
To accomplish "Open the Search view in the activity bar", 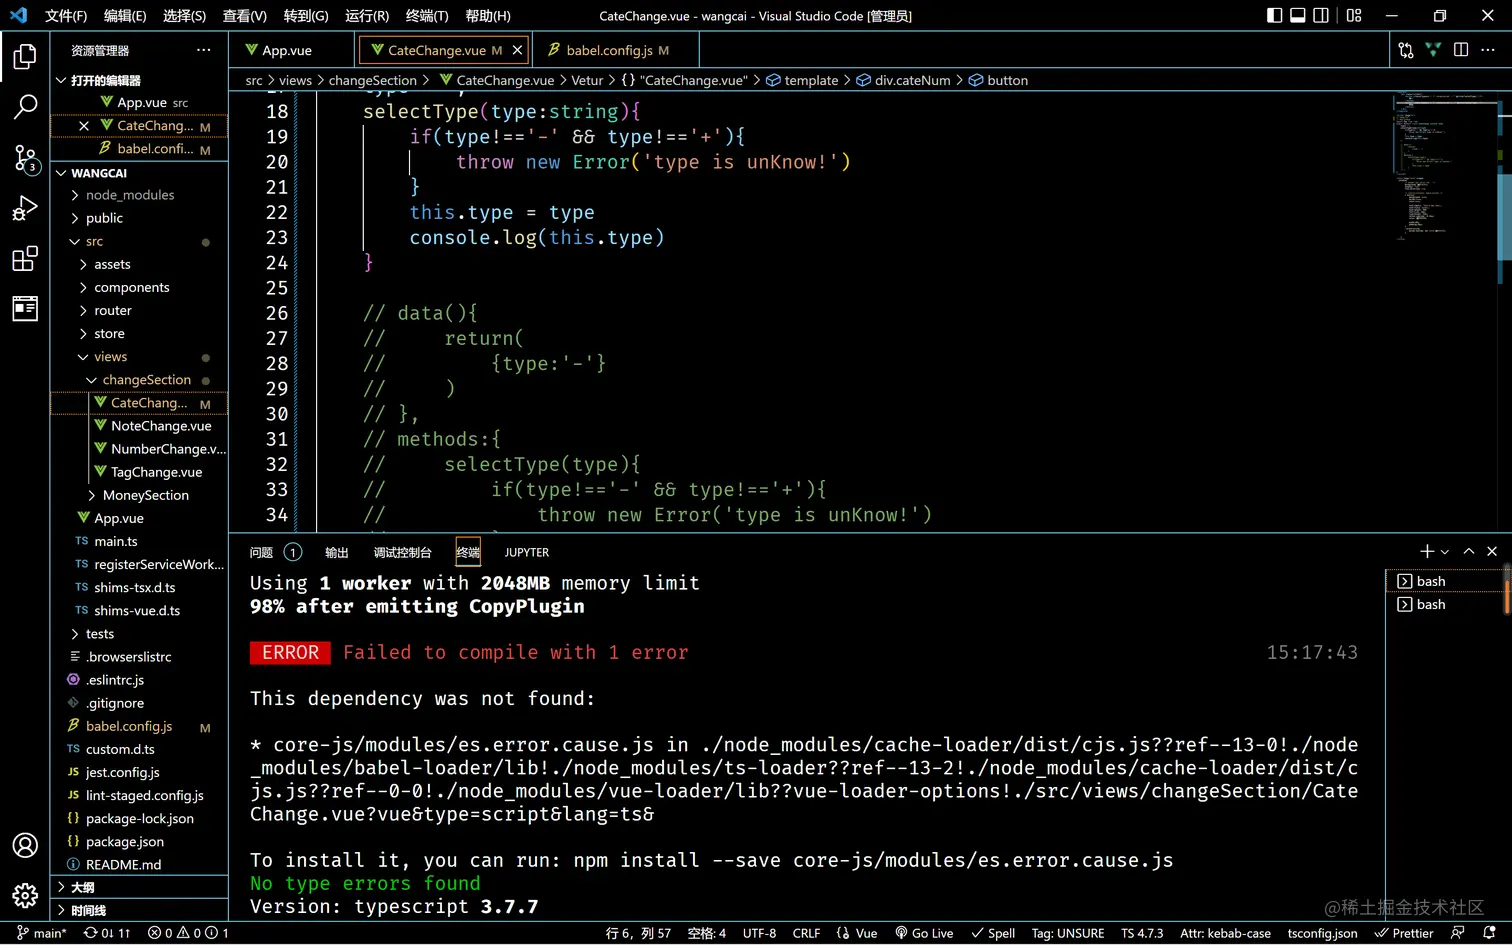I will [x=25, y=107].
